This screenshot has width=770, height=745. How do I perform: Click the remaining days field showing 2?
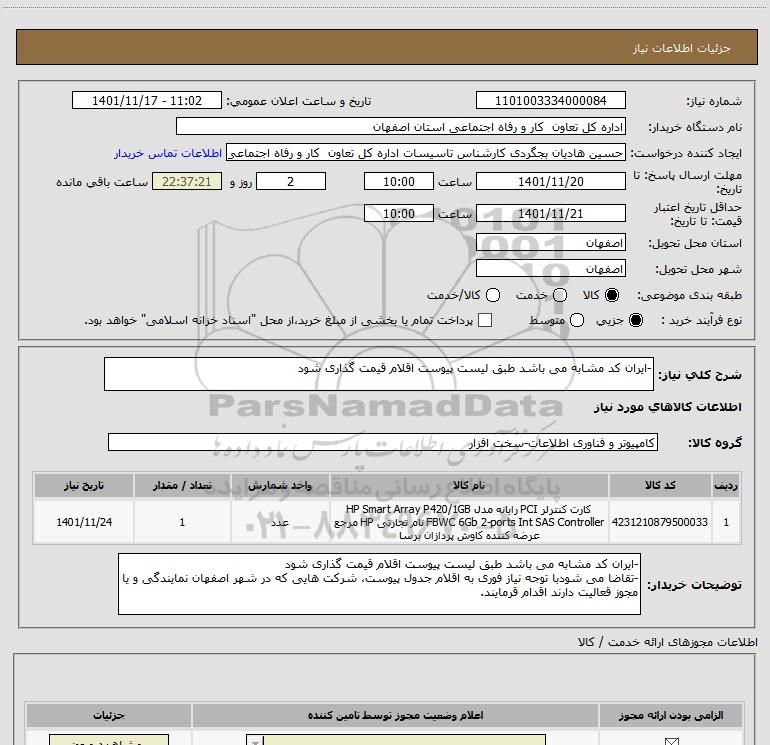tap(291, 181)
